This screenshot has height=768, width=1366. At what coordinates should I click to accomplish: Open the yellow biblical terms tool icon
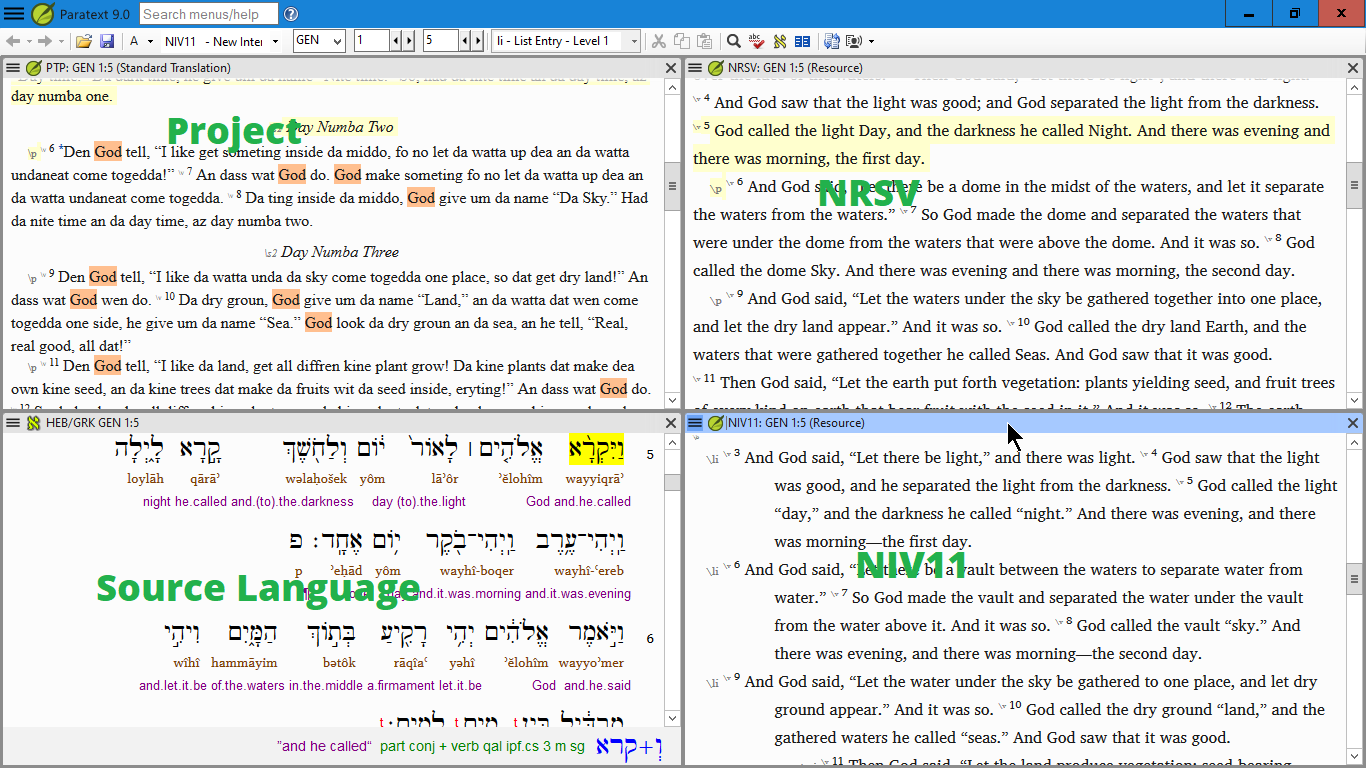point(780,41)
